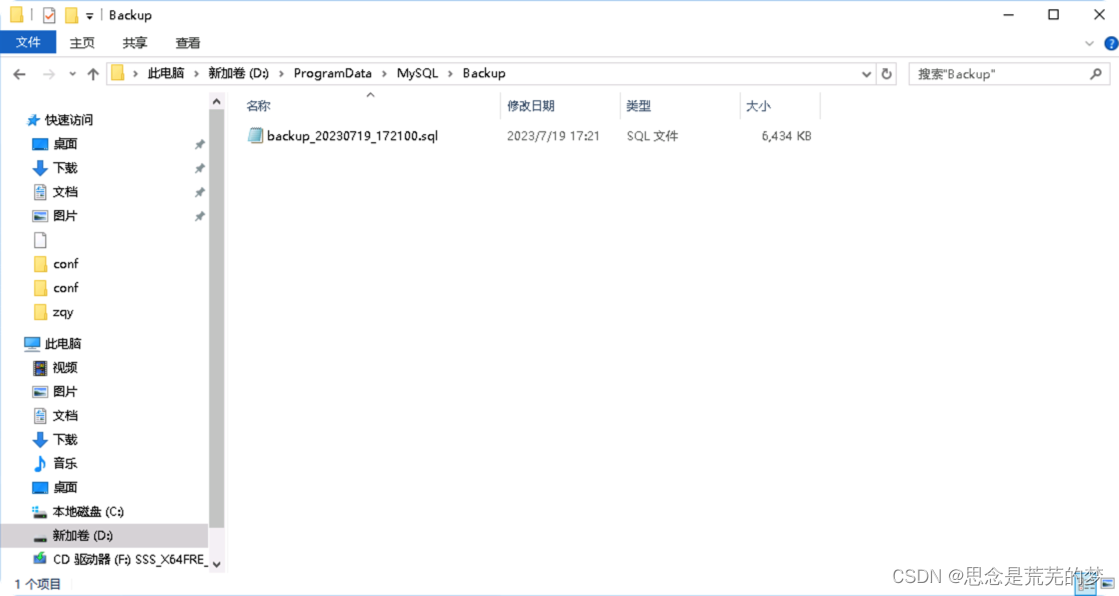Viewport: 1119px width, 596px height.
Task: Open 音乐 under 此电脑
Action: click(65, 463)
